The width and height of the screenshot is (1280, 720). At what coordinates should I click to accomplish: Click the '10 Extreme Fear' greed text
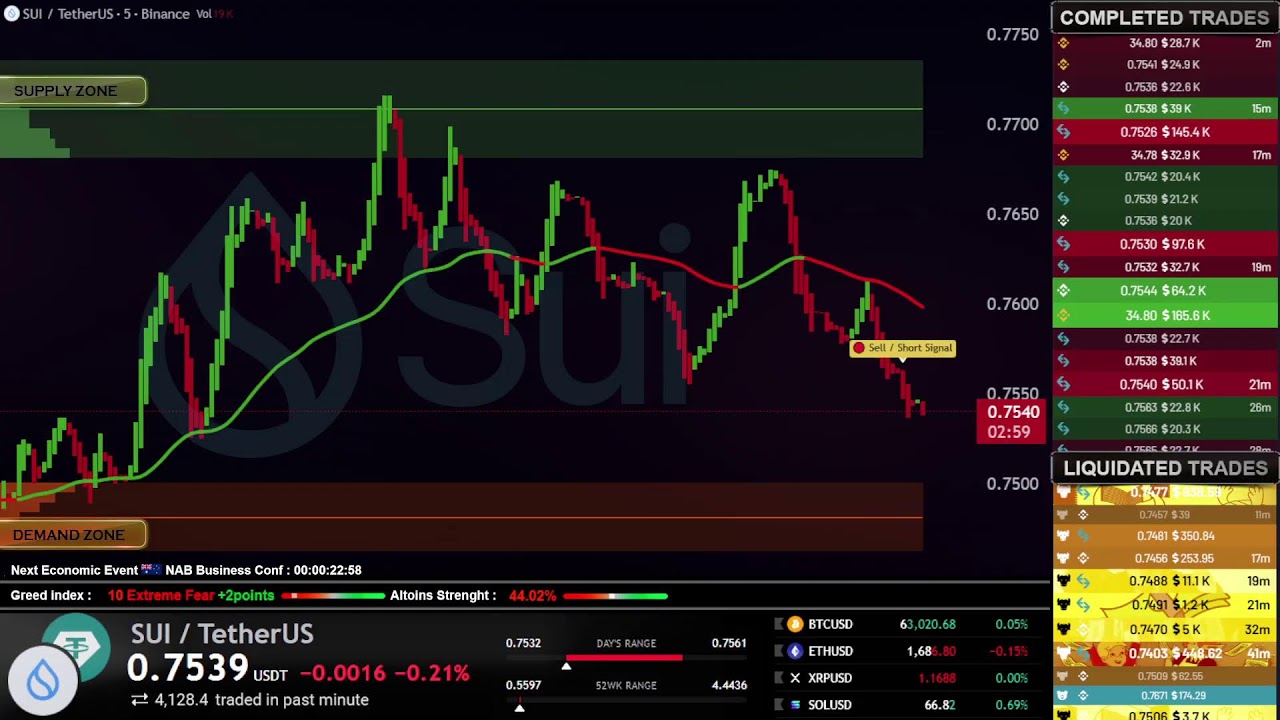click(x=161, y=596)
